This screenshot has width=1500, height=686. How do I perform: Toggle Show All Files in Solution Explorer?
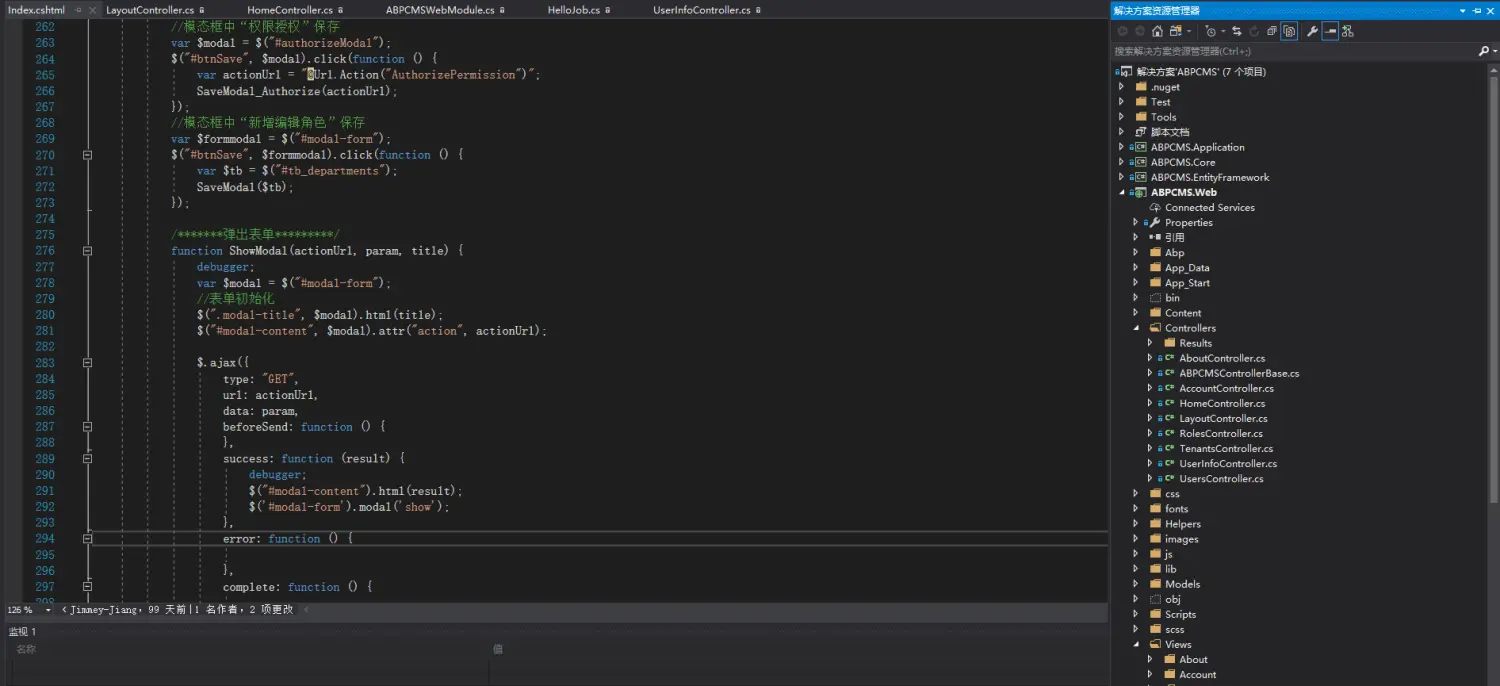point(1289,31)
